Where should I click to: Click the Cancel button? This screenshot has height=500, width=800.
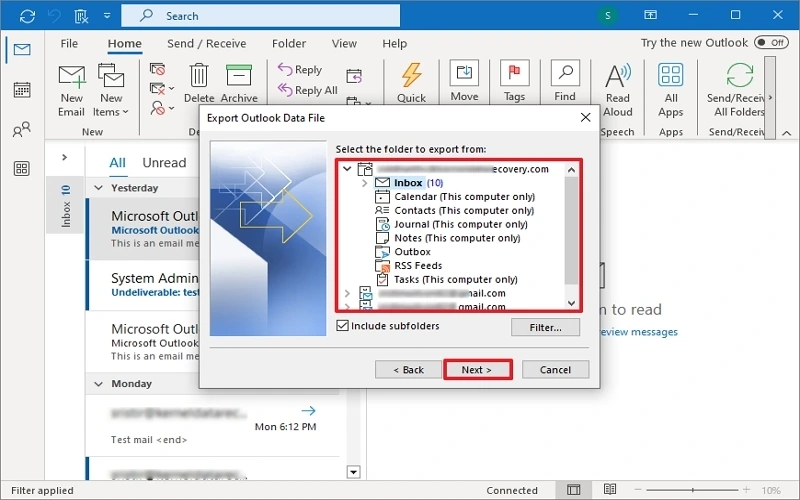pyautogui.click(x=555, y=370)
